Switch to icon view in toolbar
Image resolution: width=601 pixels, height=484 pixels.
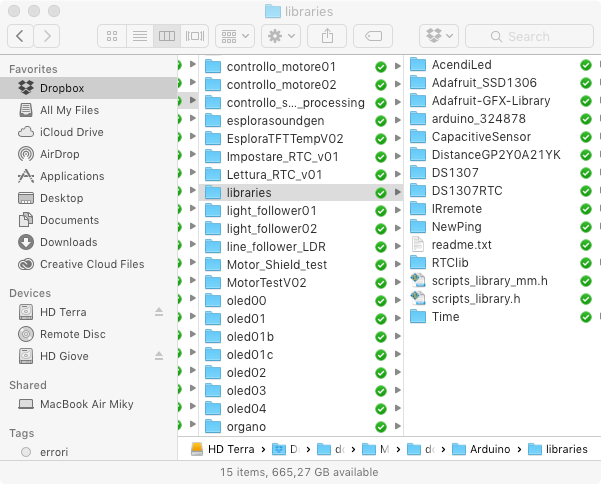coord(112,36)
